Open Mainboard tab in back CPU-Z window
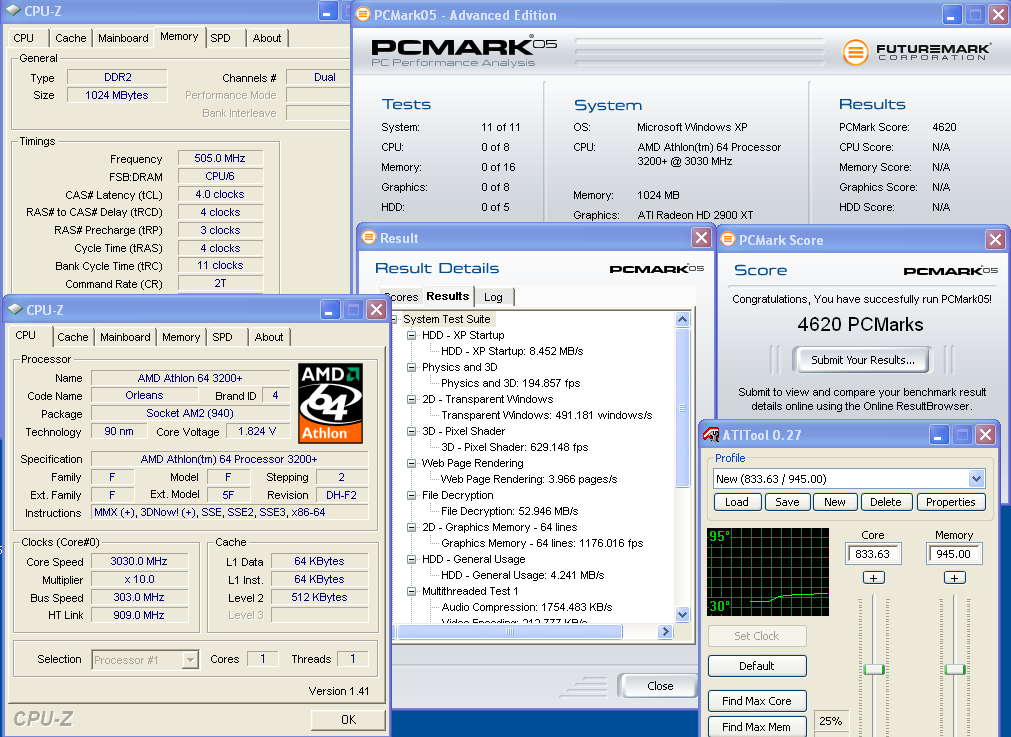 (123, 38)
